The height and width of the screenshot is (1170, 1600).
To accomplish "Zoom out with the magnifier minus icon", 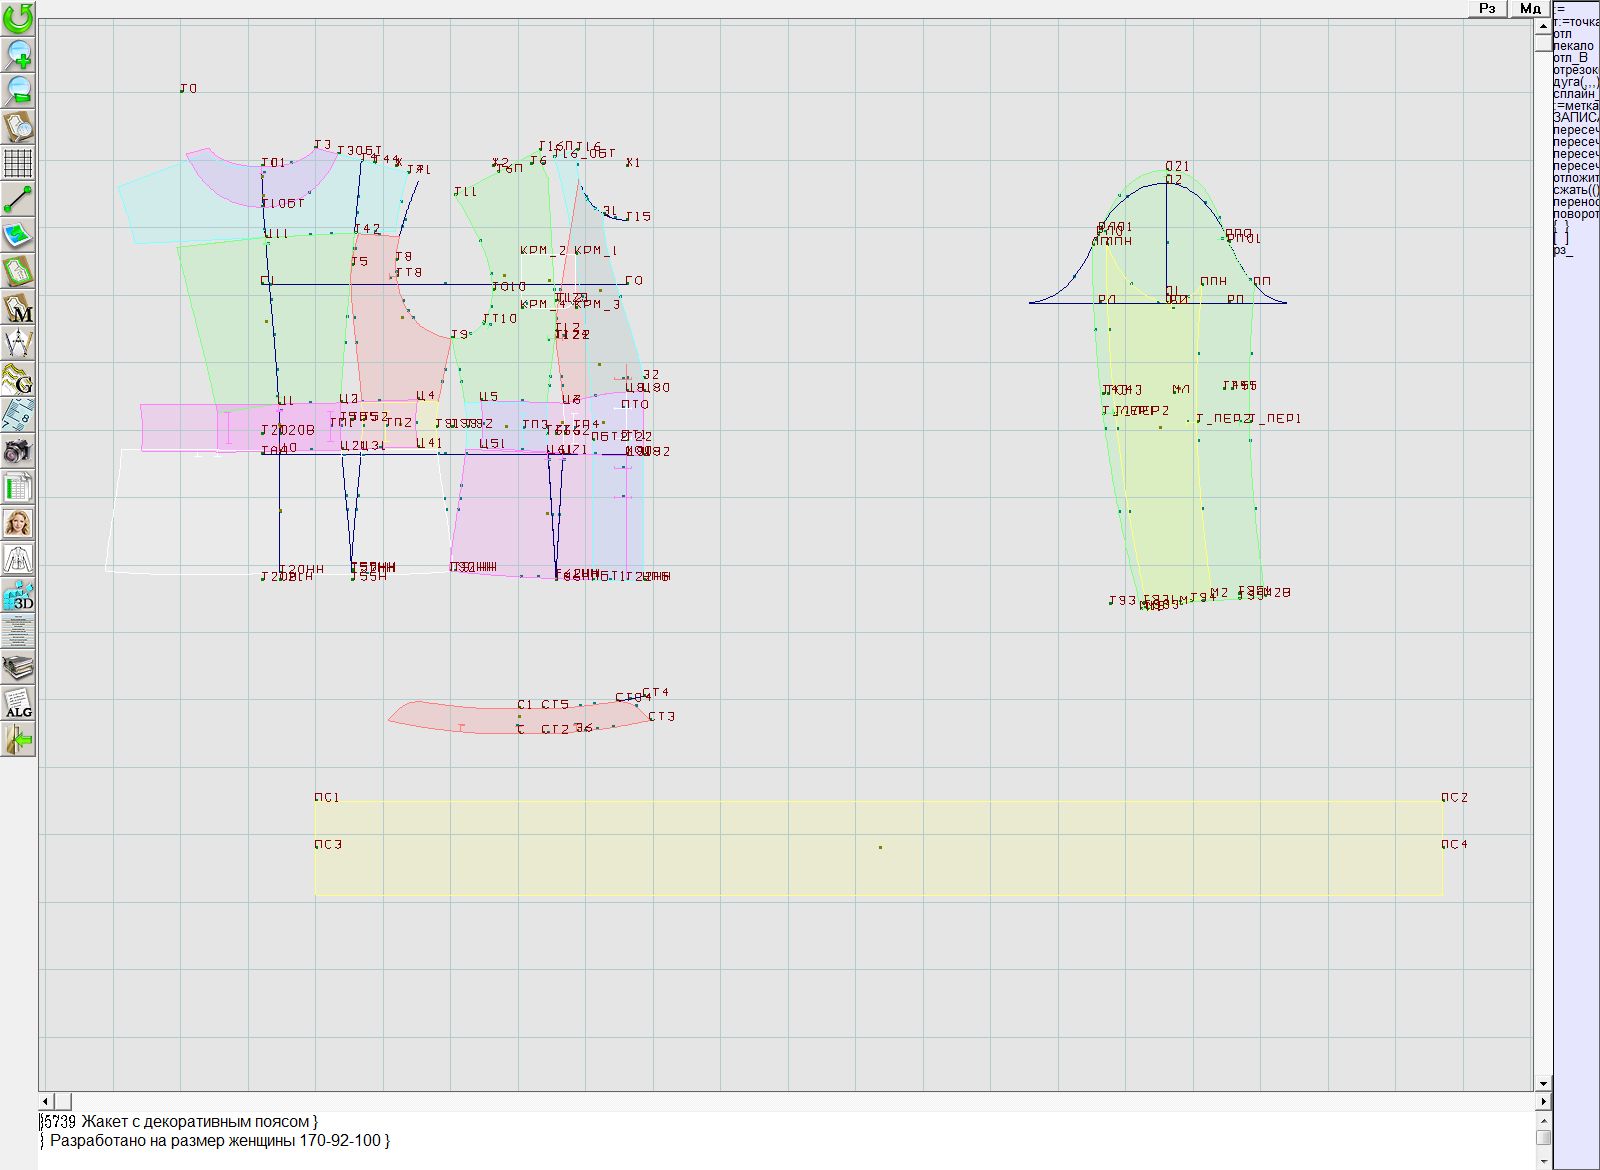I will pos(18,90).
